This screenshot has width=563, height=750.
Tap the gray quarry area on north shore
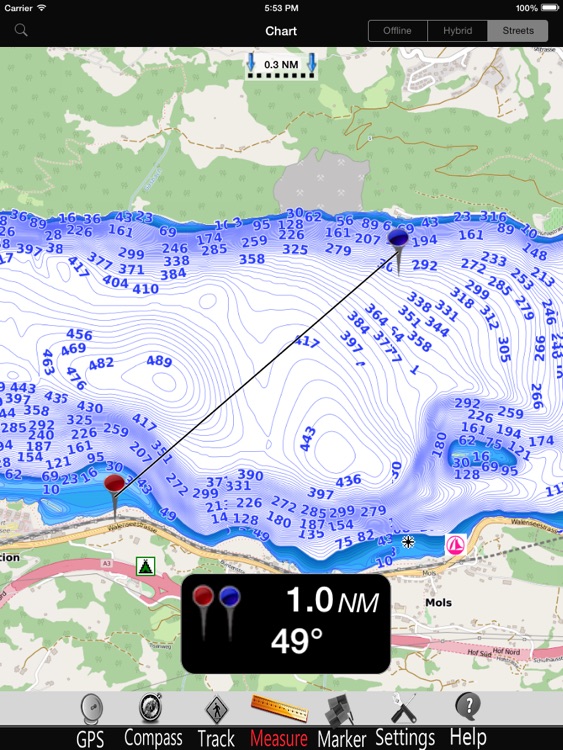(323, 181)
